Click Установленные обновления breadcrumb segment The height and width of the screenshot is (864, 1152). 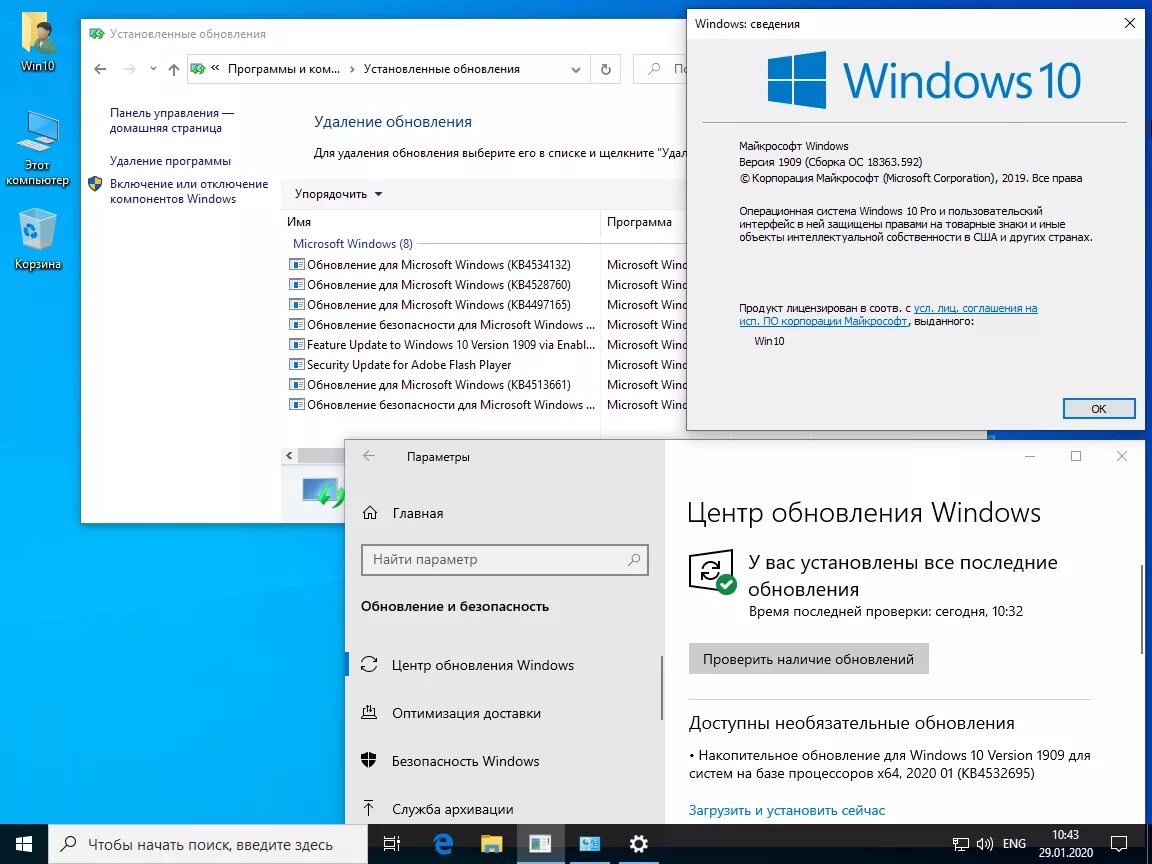click(442, 69)
